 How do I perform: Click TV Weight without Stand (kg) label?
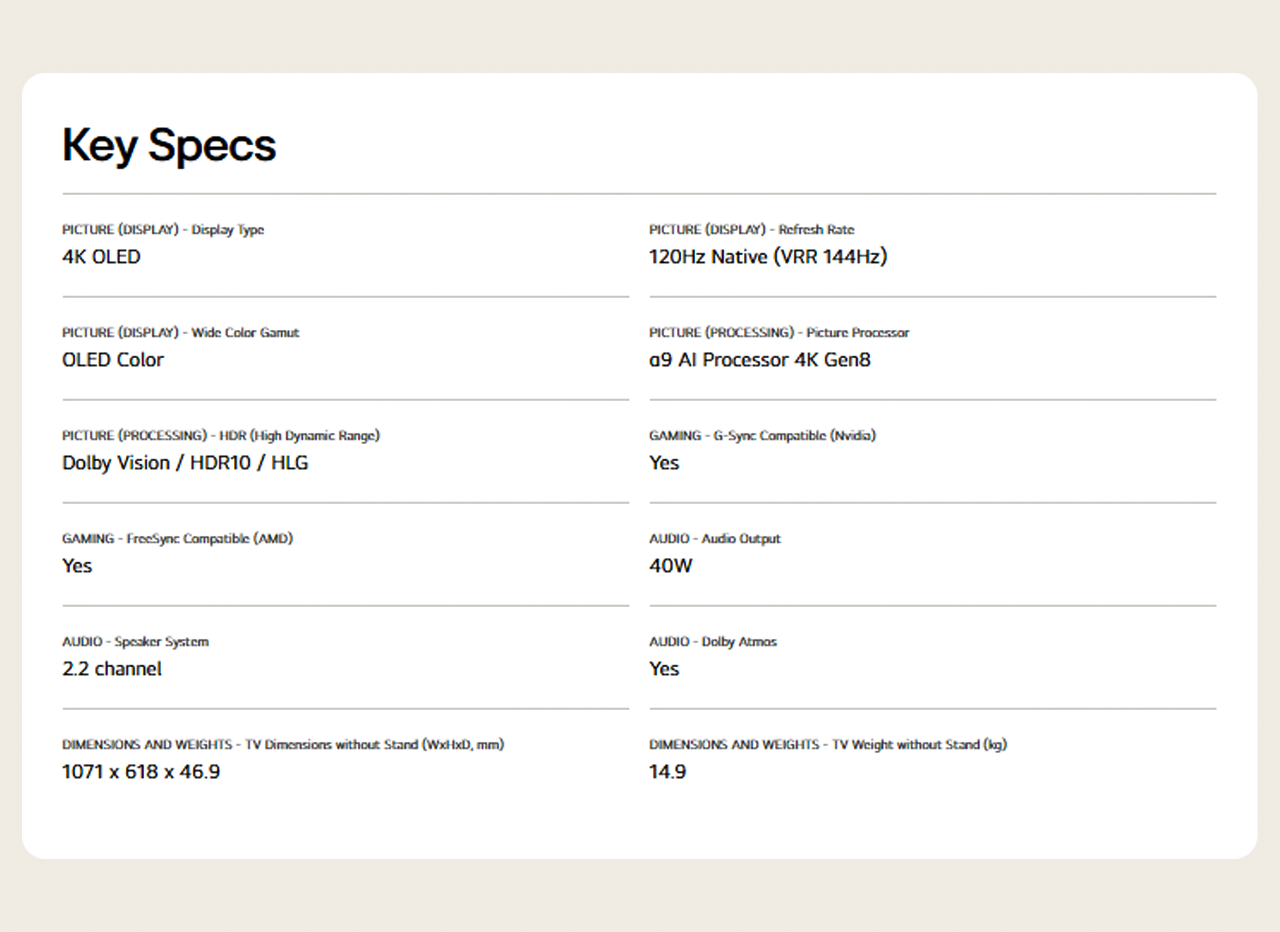(827, 745)
